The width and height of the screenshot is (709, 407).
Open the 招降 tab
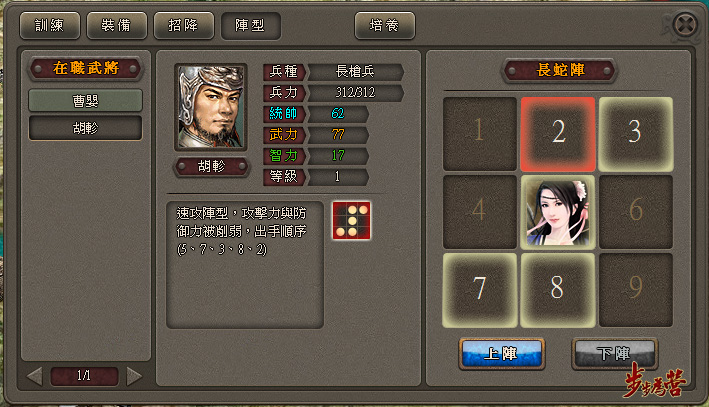click(x=184, y=25)
